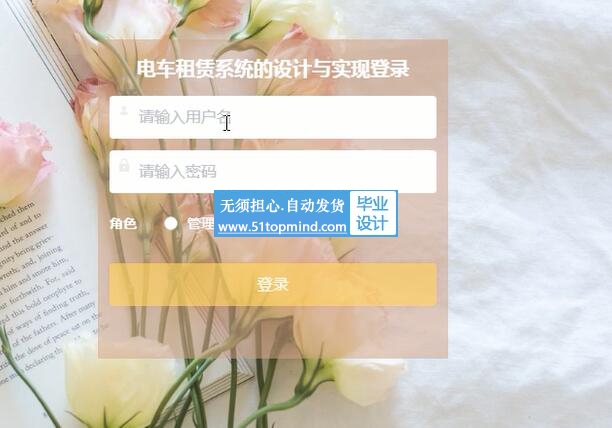Click the 角色 role label
The width and height of the screenshot is (612, 428).
[123, 224]
